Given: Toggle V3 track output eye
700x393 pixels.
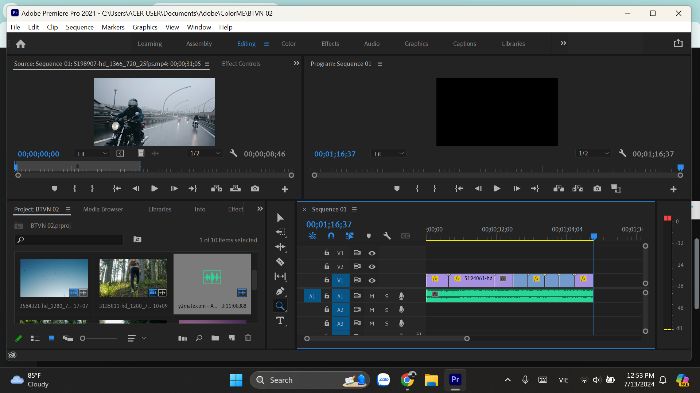Looking at the screenshot, I should pos(372,253).
